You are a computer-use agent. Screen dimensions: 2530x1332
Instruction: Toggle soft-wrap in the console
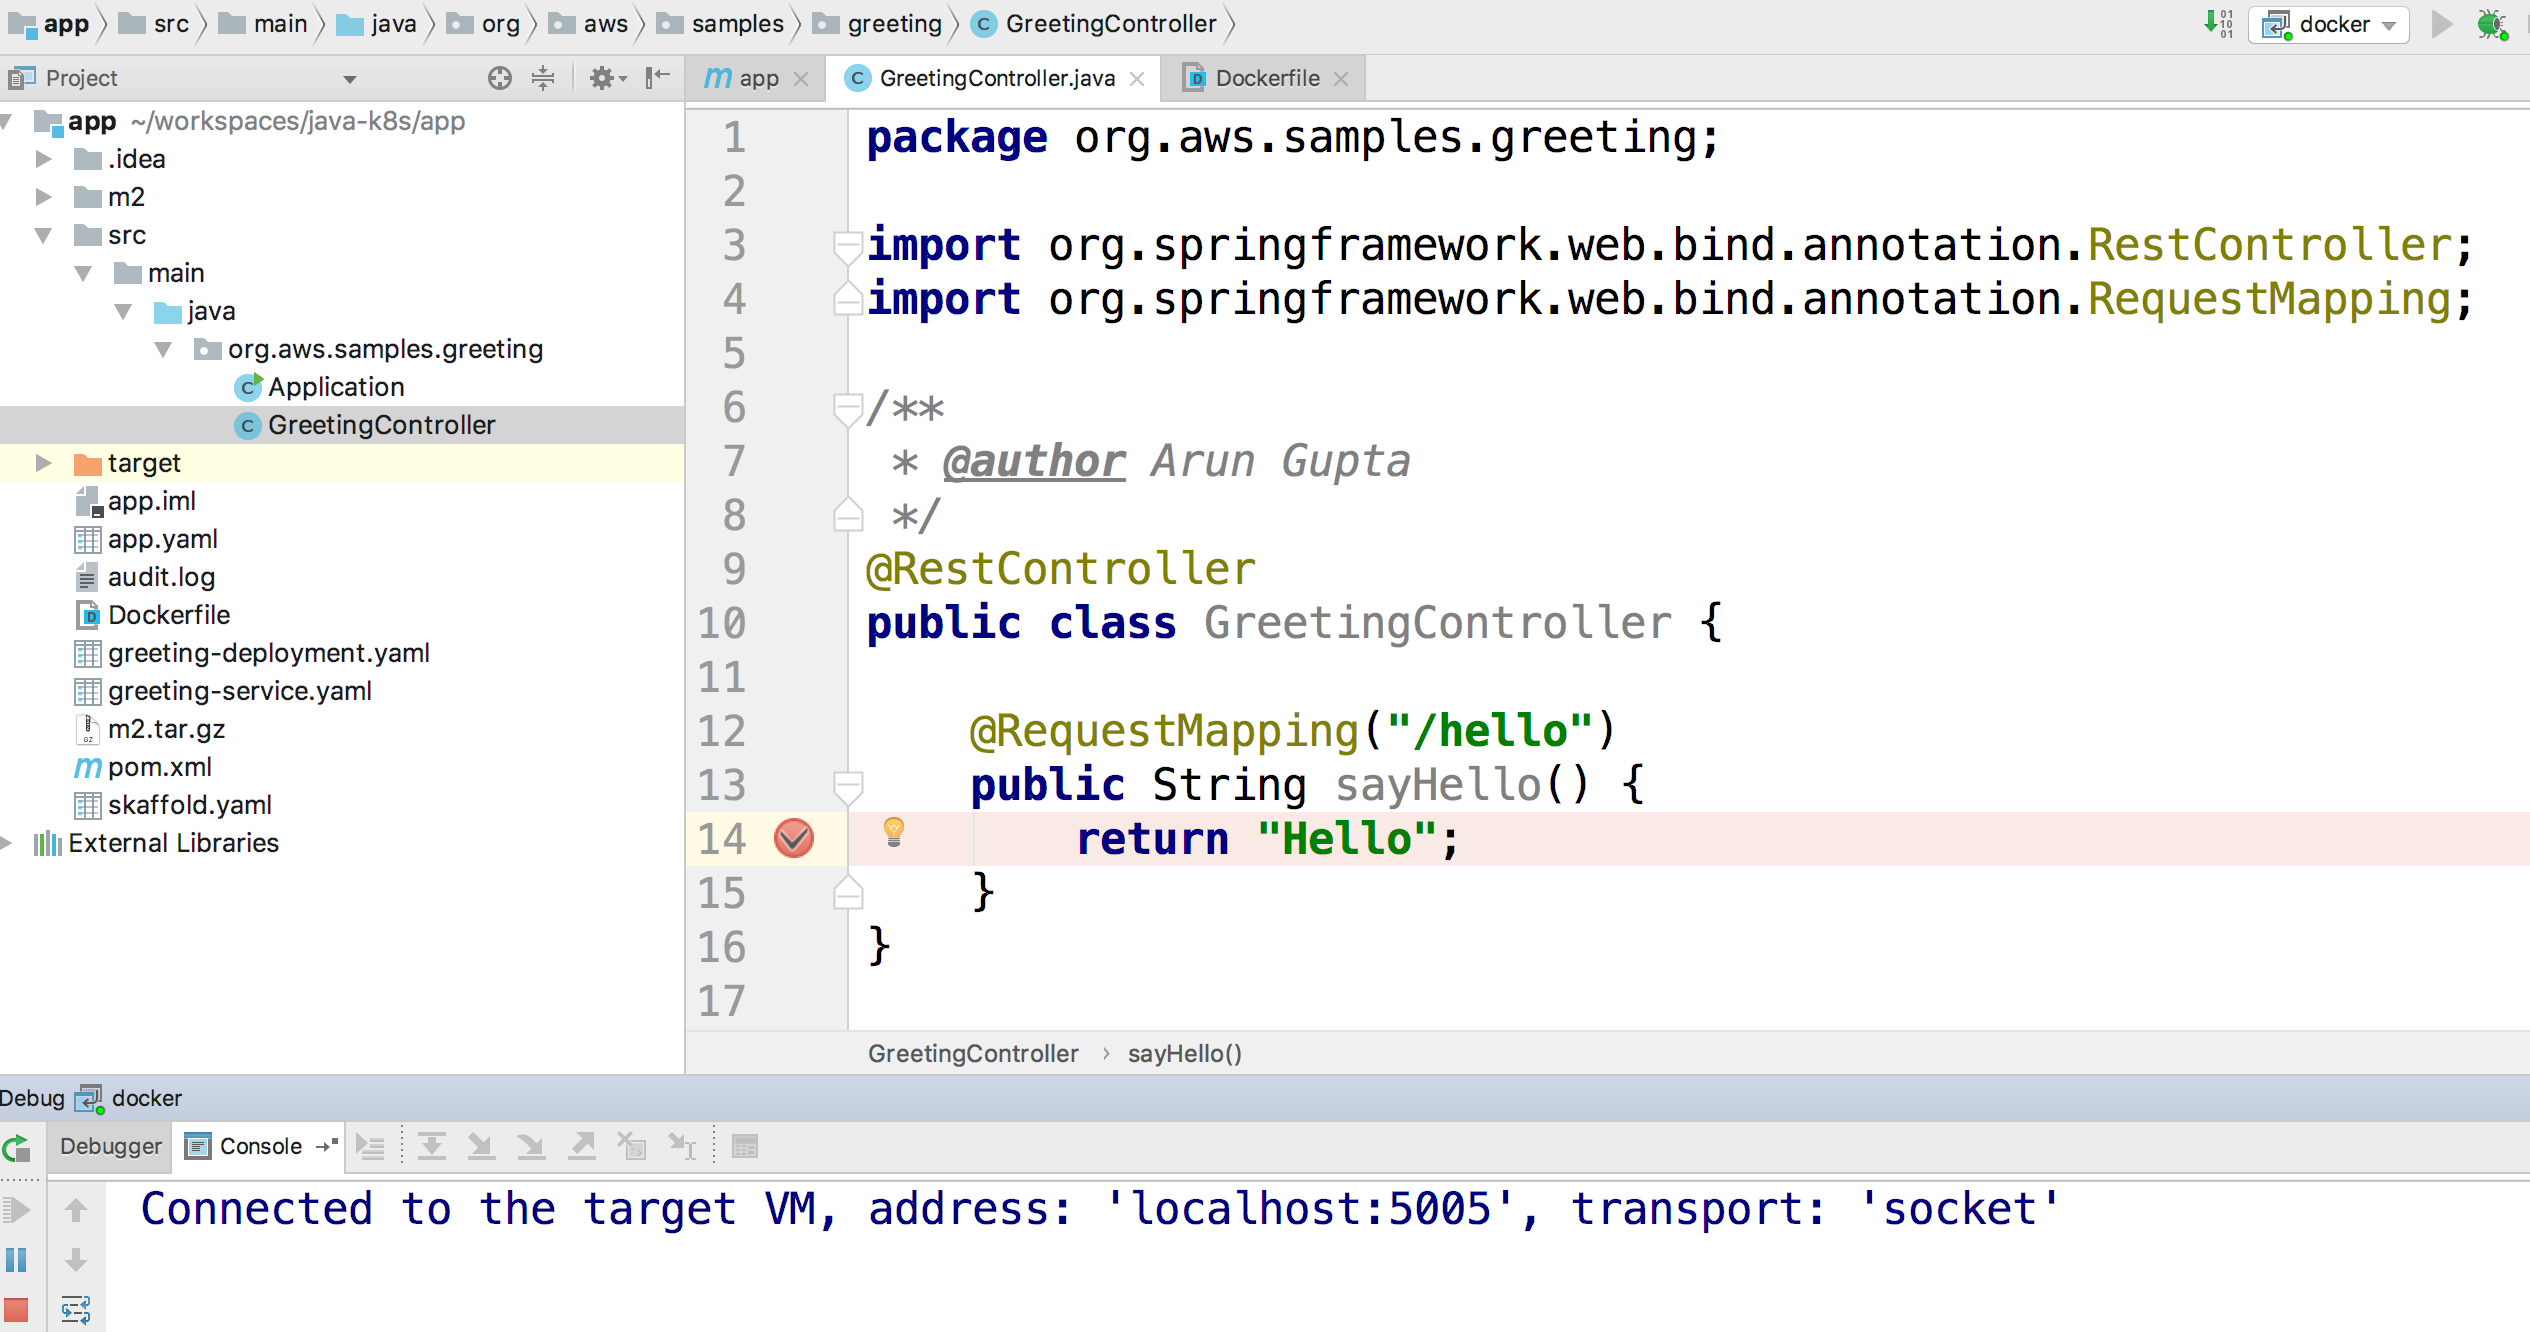76,1309
